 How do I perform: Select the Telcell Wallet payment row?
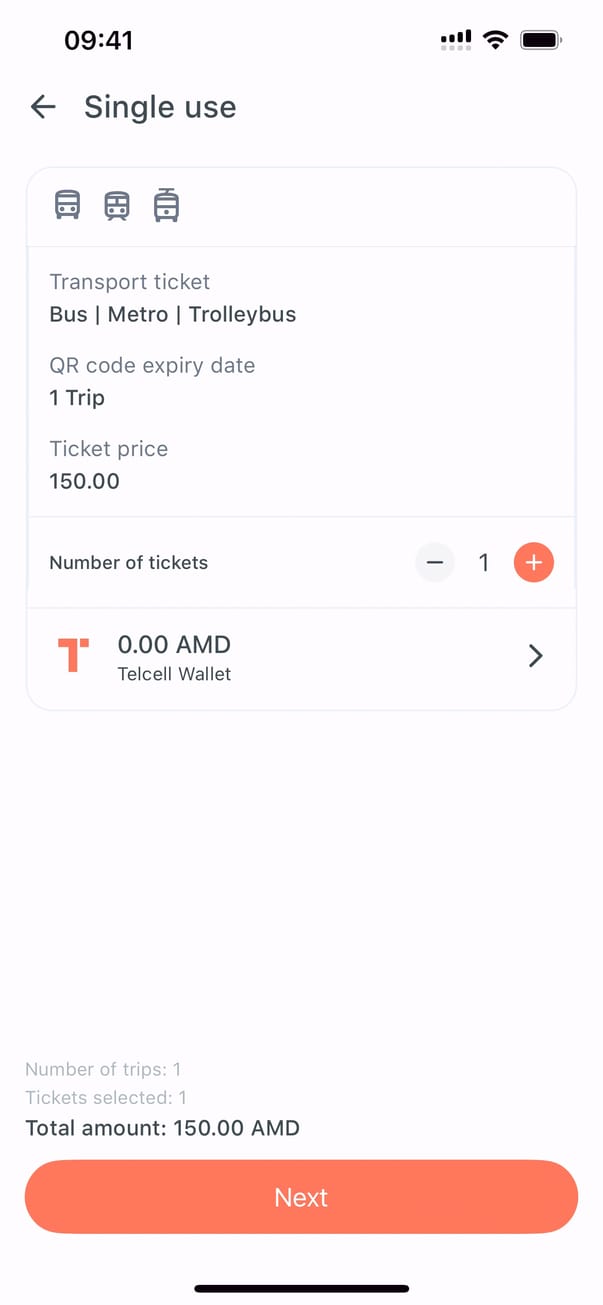tap(301, 657)
